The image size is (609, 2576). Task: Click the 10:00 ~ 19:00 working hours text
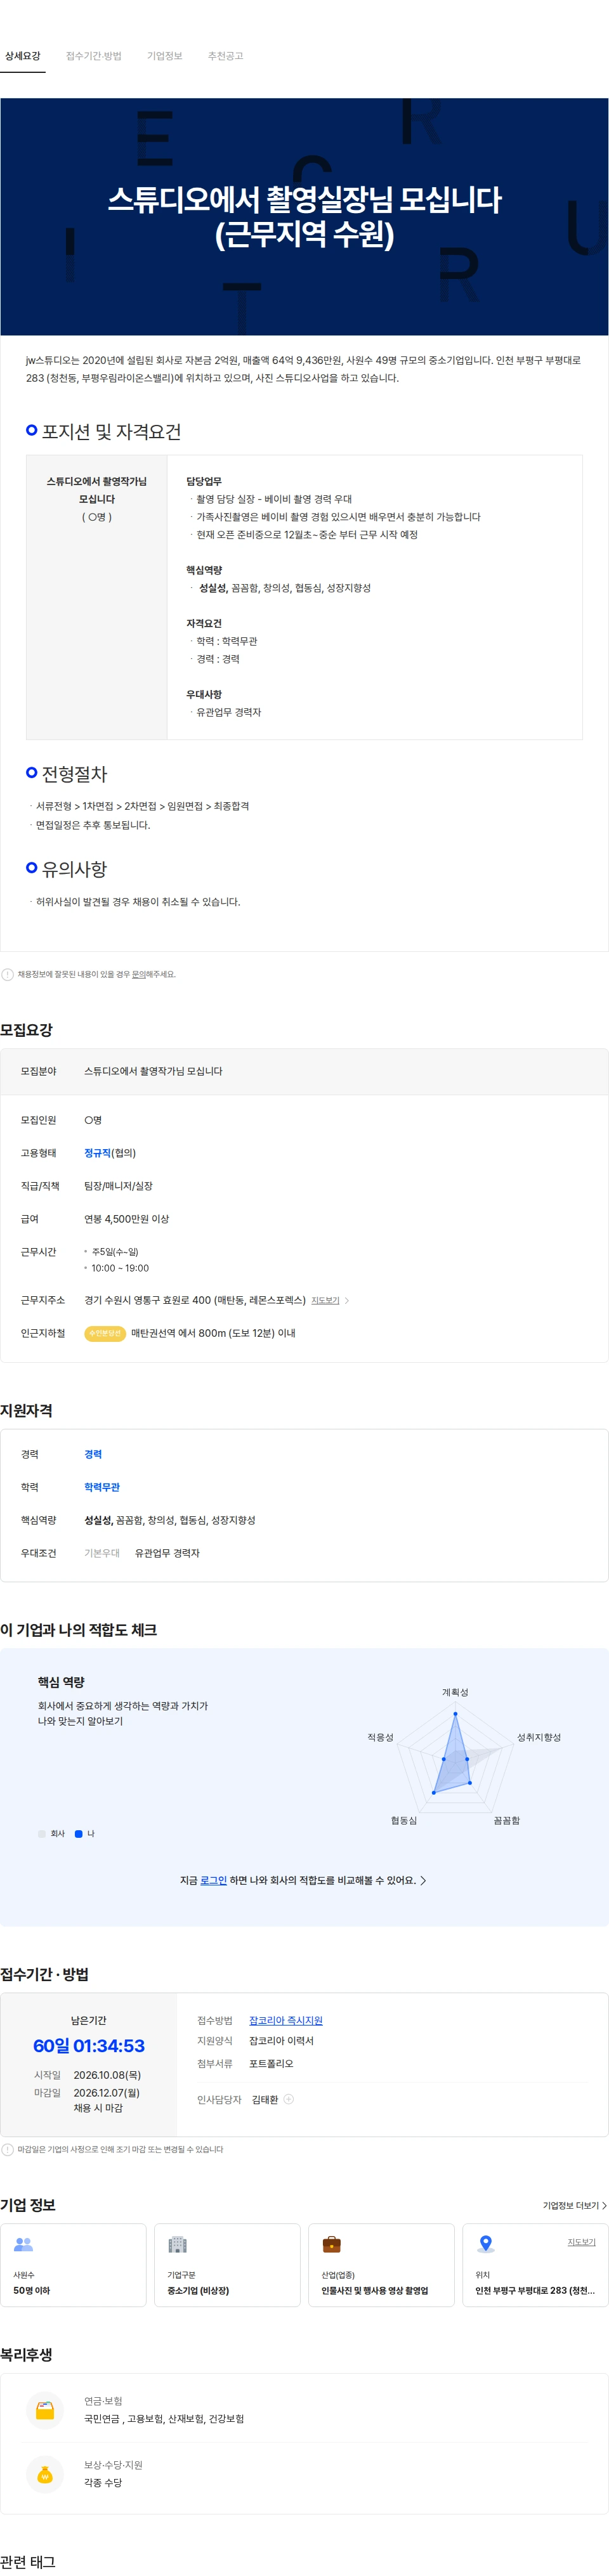[120, 1268]
